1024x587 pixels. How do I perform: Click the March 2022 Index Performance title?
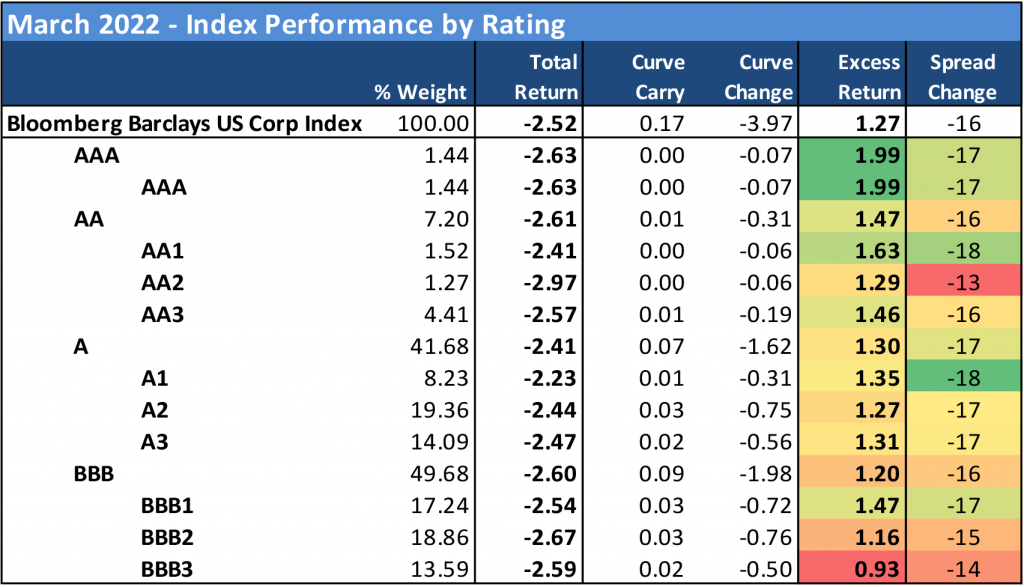(x=287, y=23)
